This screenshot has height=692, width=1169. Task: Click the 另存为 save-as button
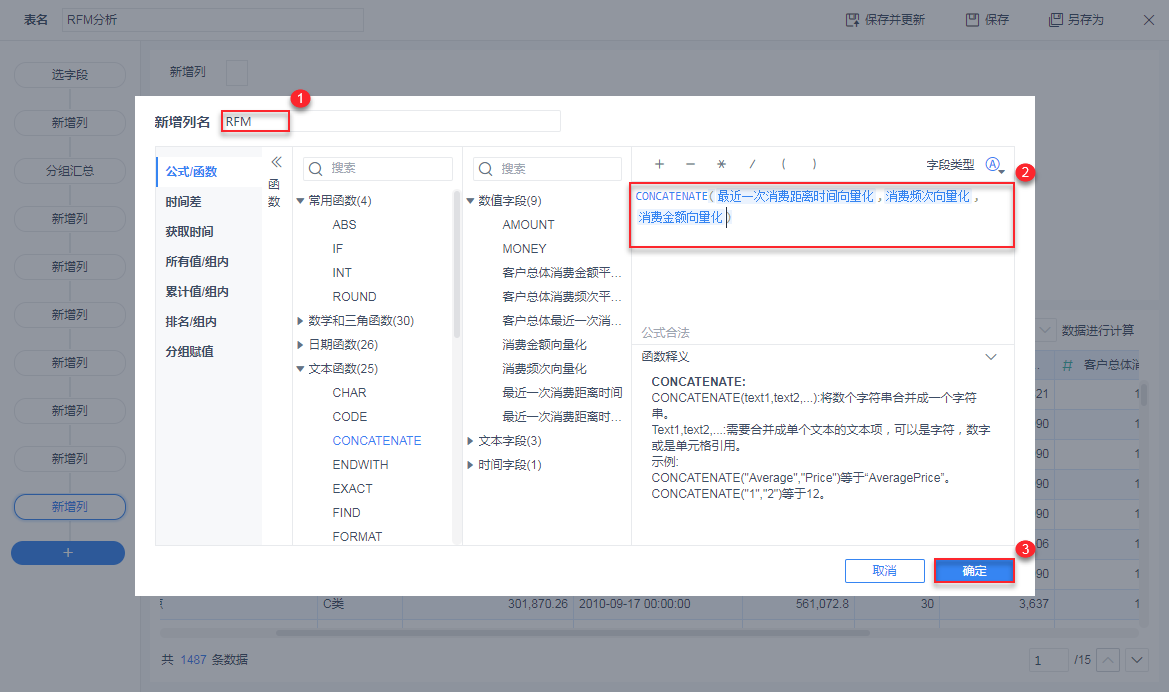coord(1076,20)
